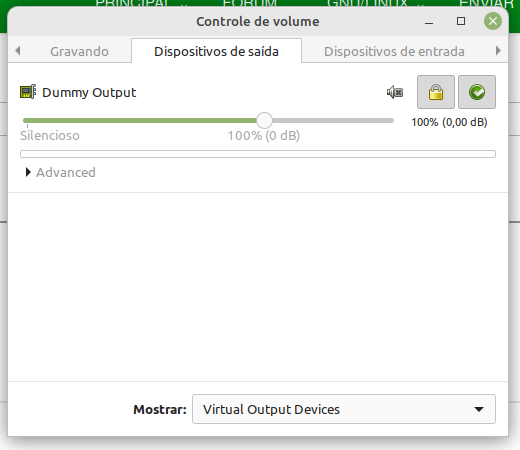
Task: Expand the Advanced section
Action: [x=61, y=172]
